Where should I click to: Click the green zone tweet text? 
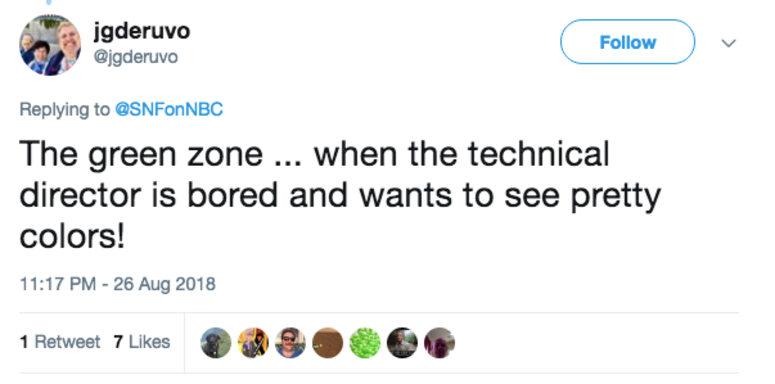tap(340, 195)
